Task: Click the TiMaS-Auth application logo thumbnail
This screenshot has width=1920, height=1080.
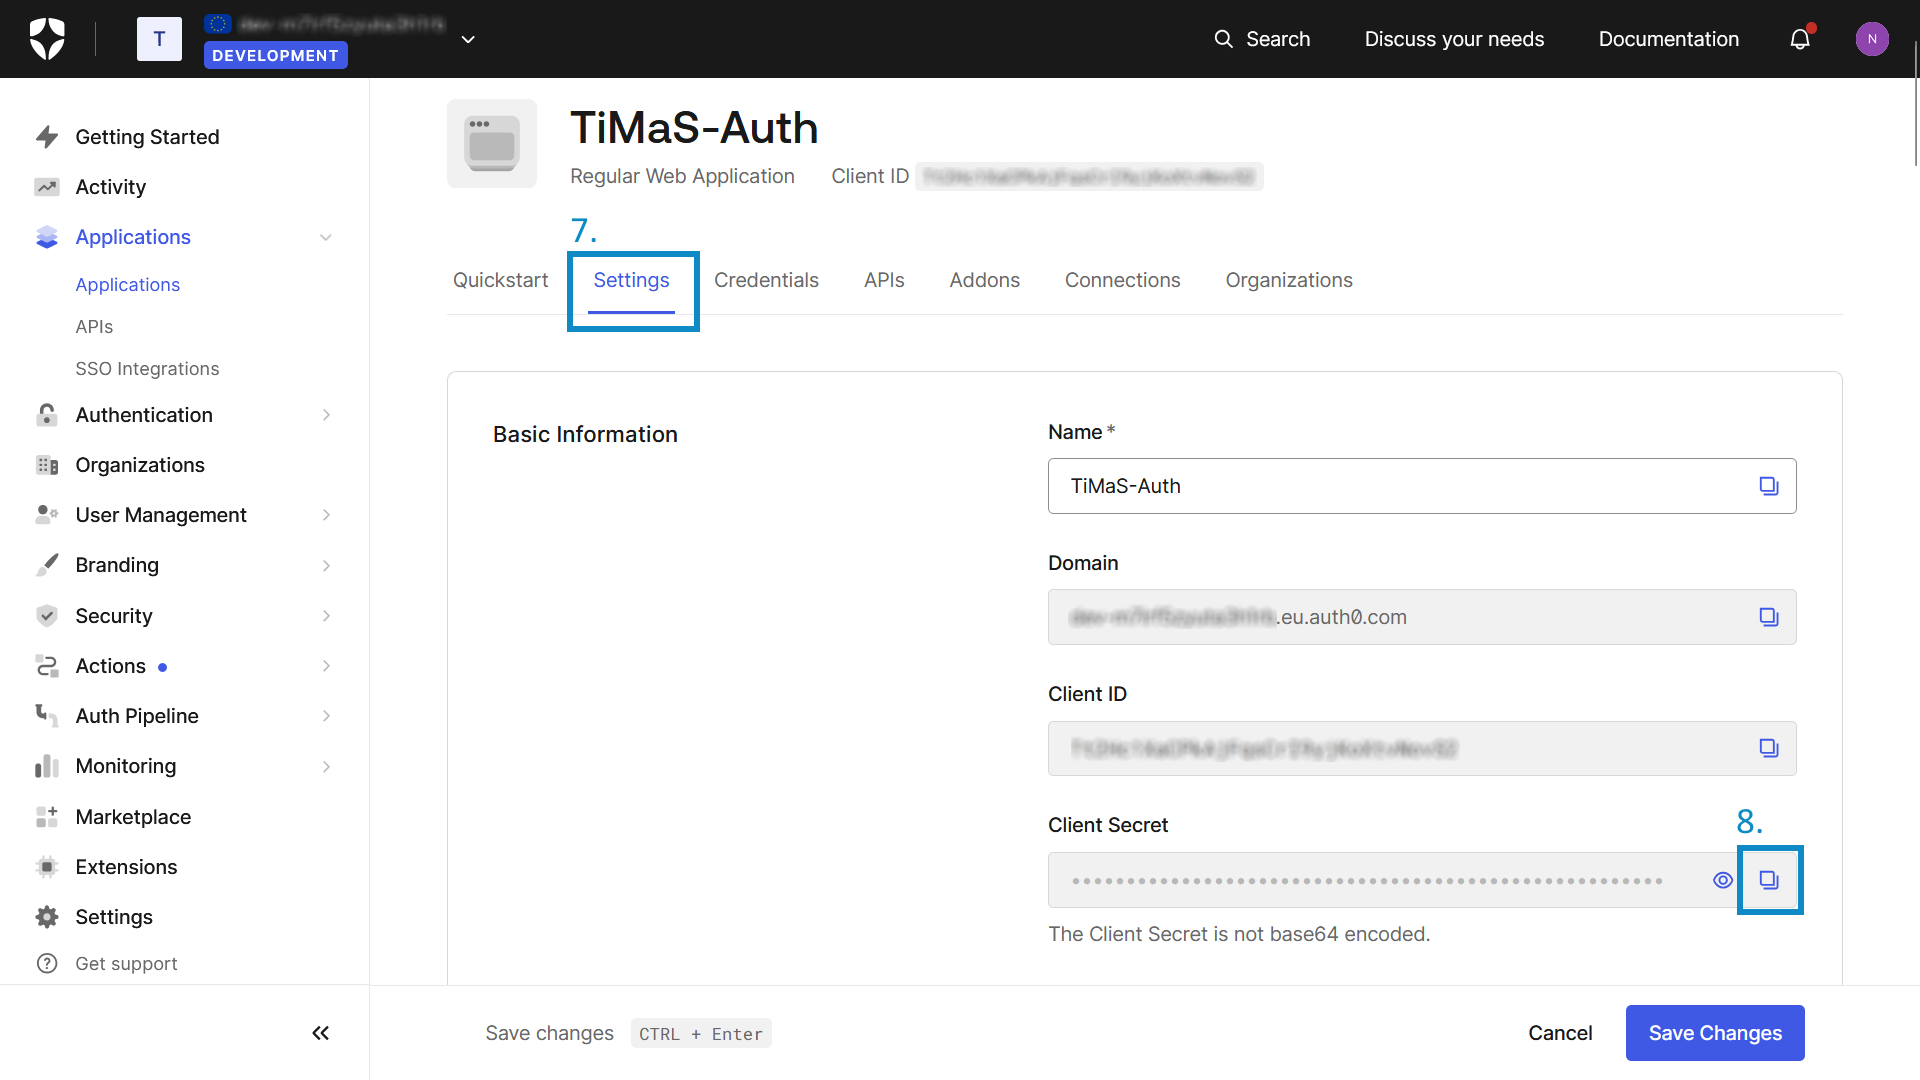Action: pyautogui.click(x=492, y=143)
